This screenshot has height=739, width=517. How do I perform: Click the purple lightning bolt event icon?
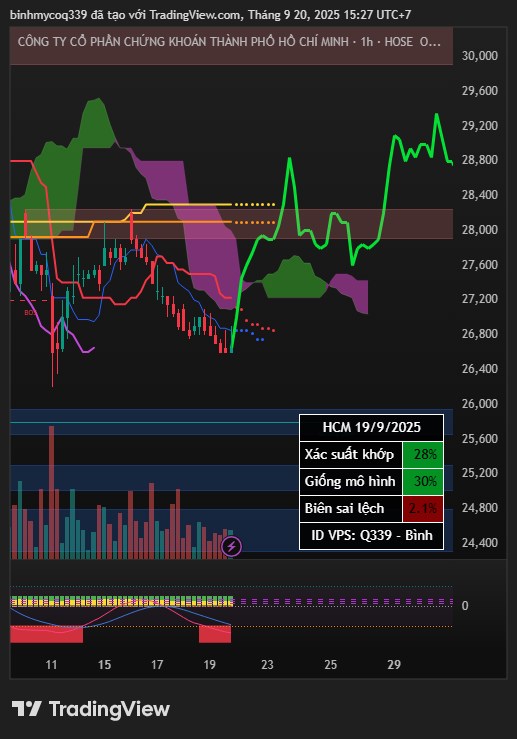[x=231, y=547]
